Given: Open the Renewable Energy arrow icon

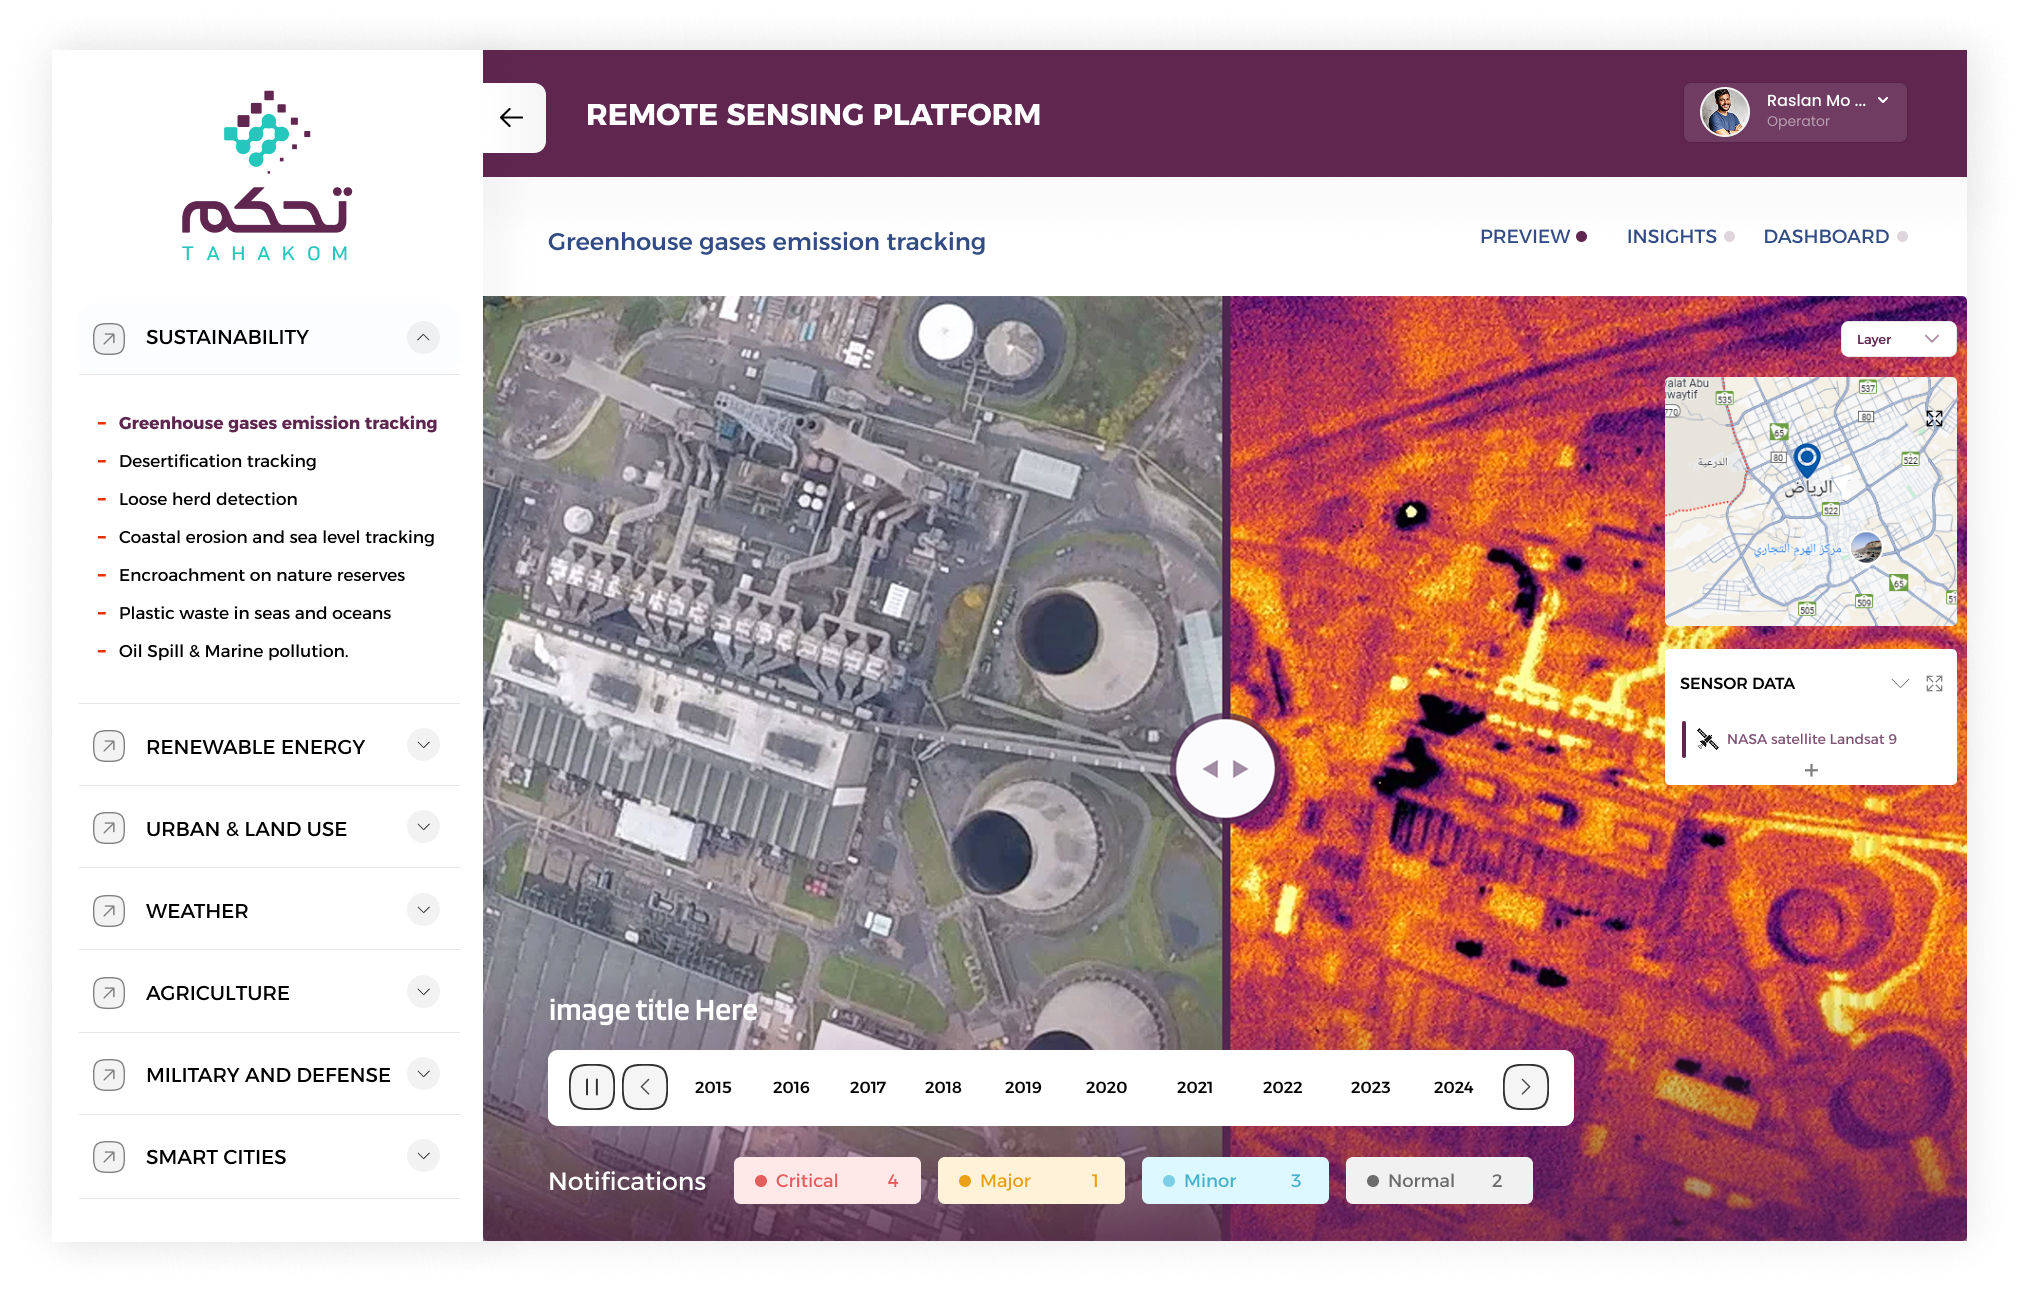Looking at the screenshot, I should click(x=109, y=746).
